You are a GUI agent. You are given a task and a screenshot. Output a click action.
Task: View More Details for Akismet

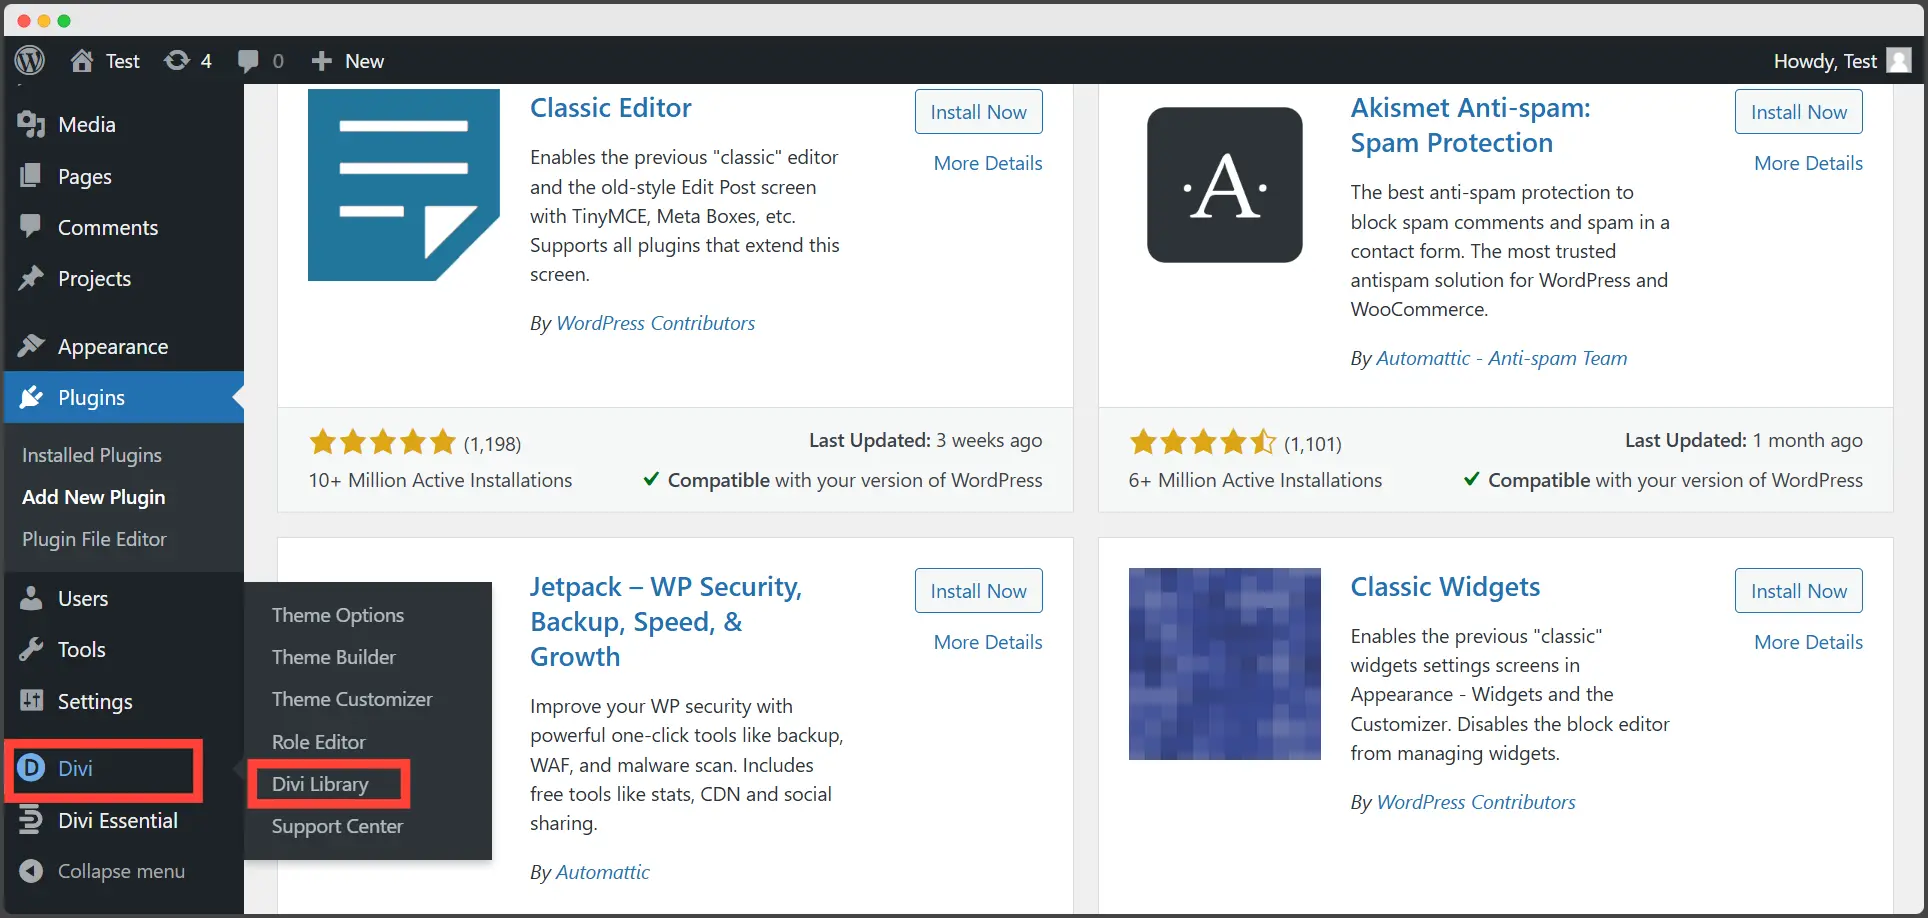click(1808, 163)
